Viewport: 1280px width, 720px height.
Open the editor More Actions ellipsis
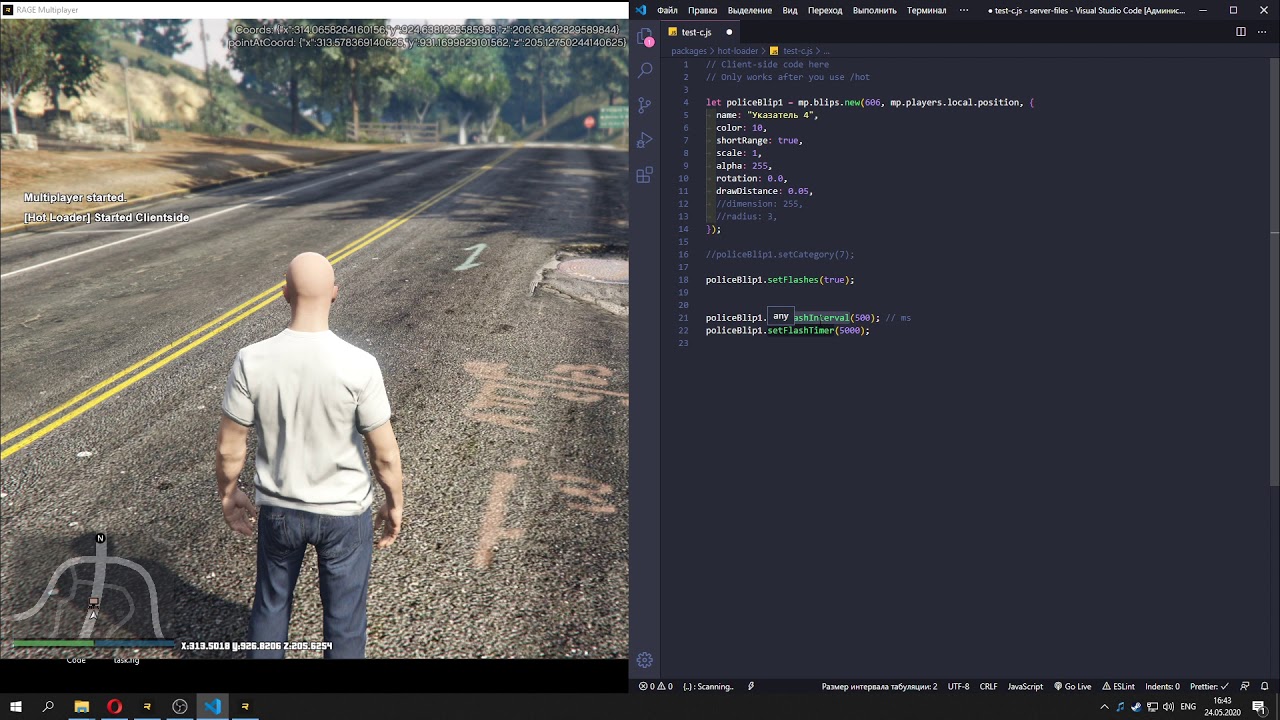pos(1262,32)
